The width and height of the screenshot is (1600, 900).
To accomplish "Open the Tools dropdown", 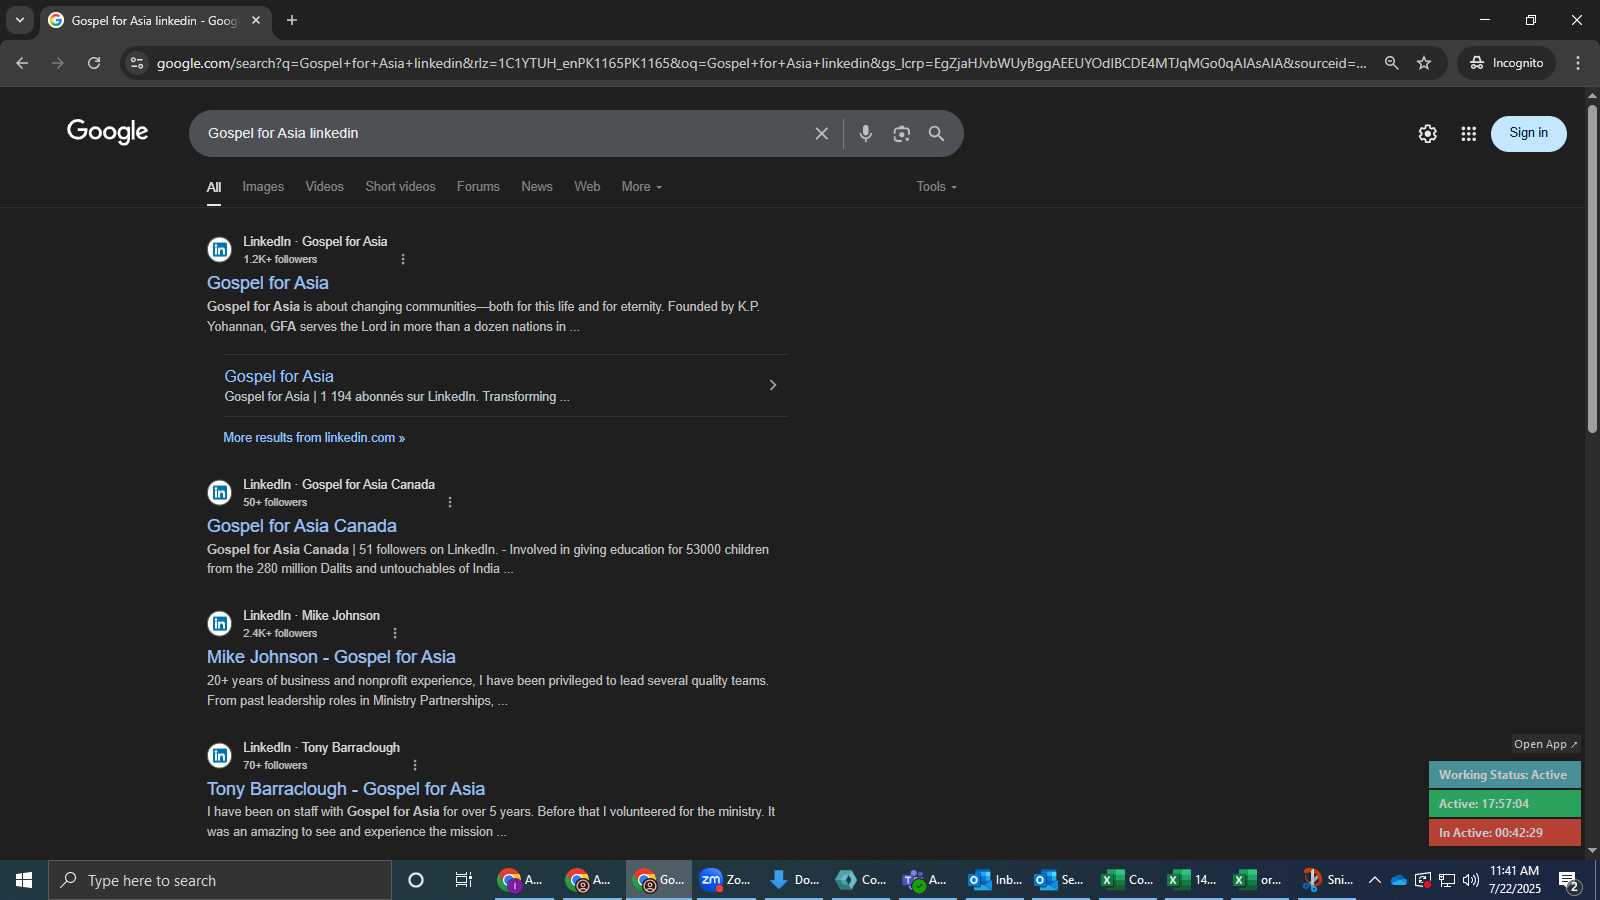I will pyautogui.click(x=937, y=187).
